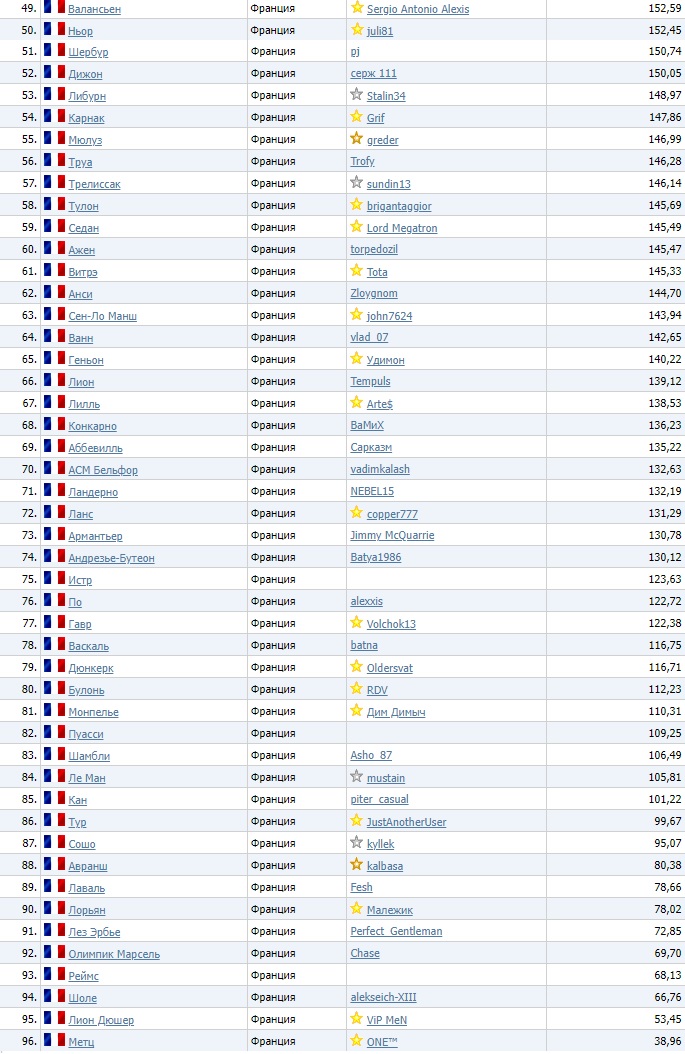Open the АСМ Бельфор team link
The image size is (685, 1054).
click(103, 470)
